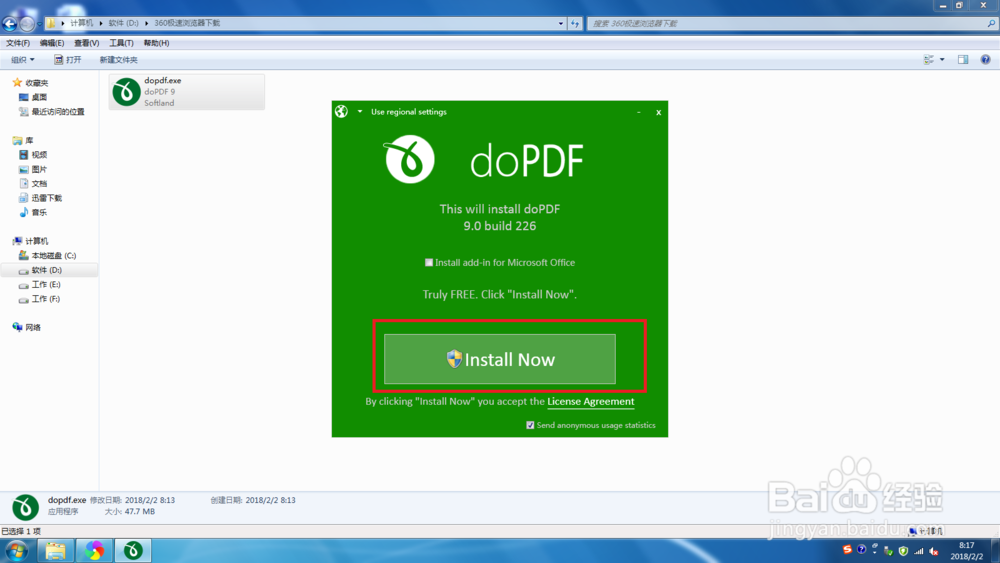The height and width of the screenshot is (563, 1000).
Task: Click Show desktop strip on taskbar
Action: 995,551
